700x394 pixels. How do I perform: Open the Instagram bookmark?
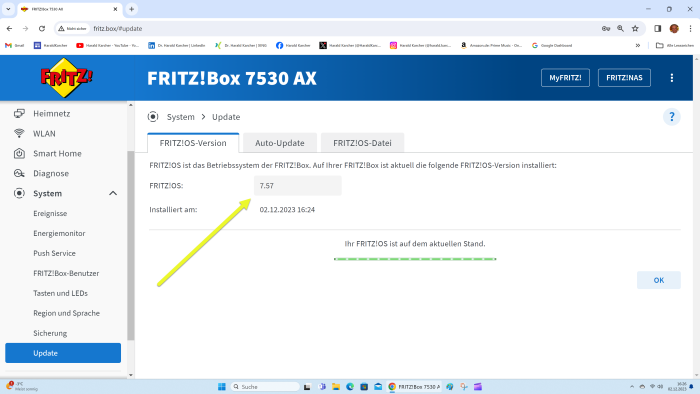421,46
